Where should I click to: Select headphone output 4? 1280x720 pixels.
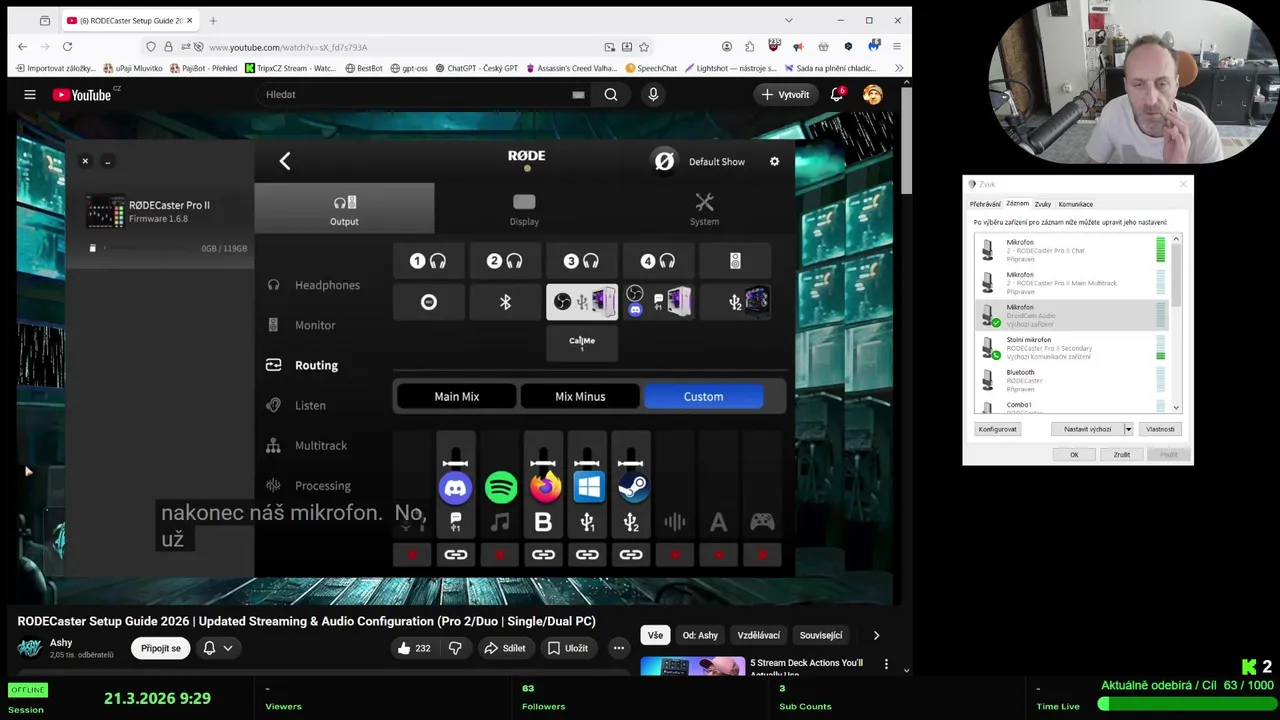[658, 261]
